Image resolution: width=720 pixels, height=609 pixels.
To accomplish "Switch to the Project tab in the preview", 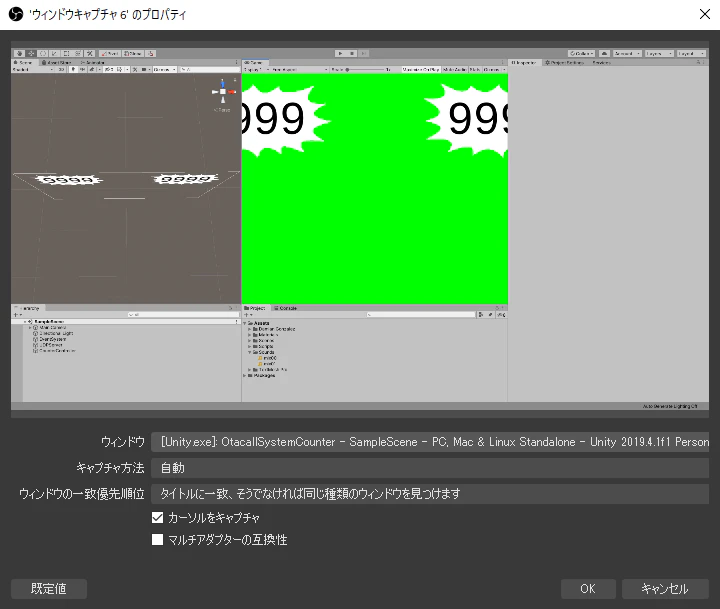I will pyautogui.click(x=255, y=308).
